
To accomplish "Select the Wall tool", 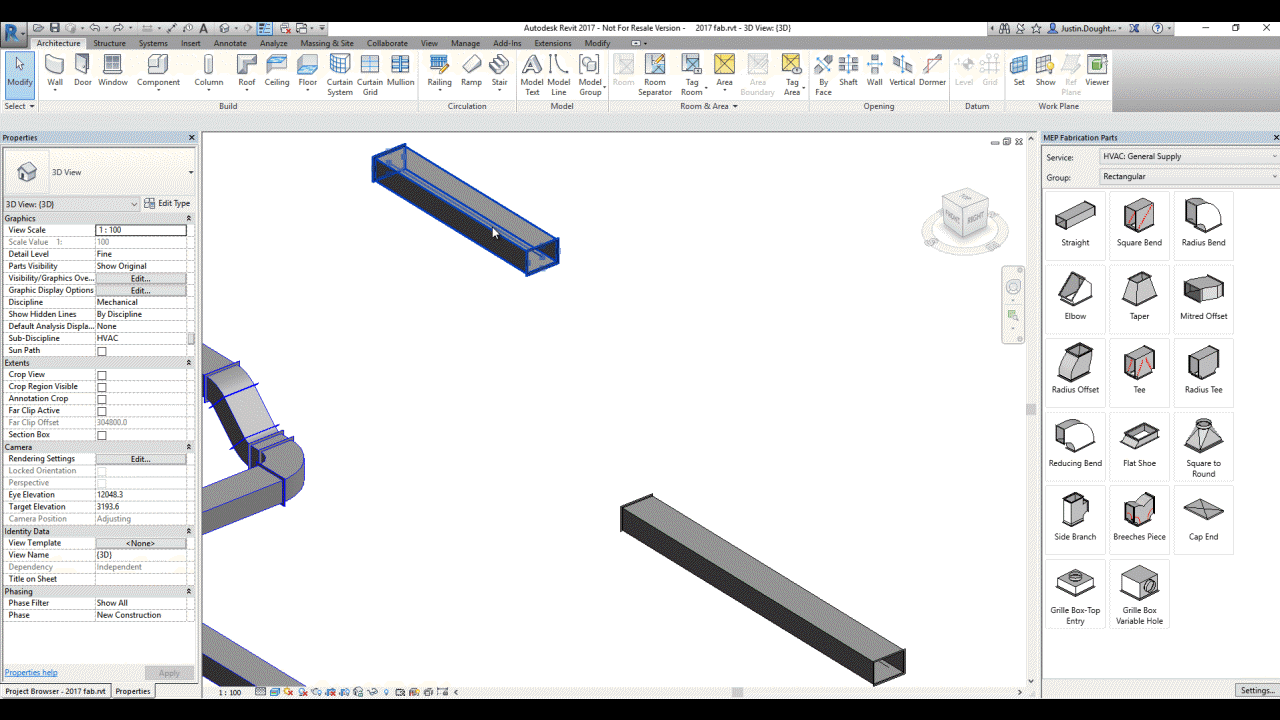I will point(54,70).
